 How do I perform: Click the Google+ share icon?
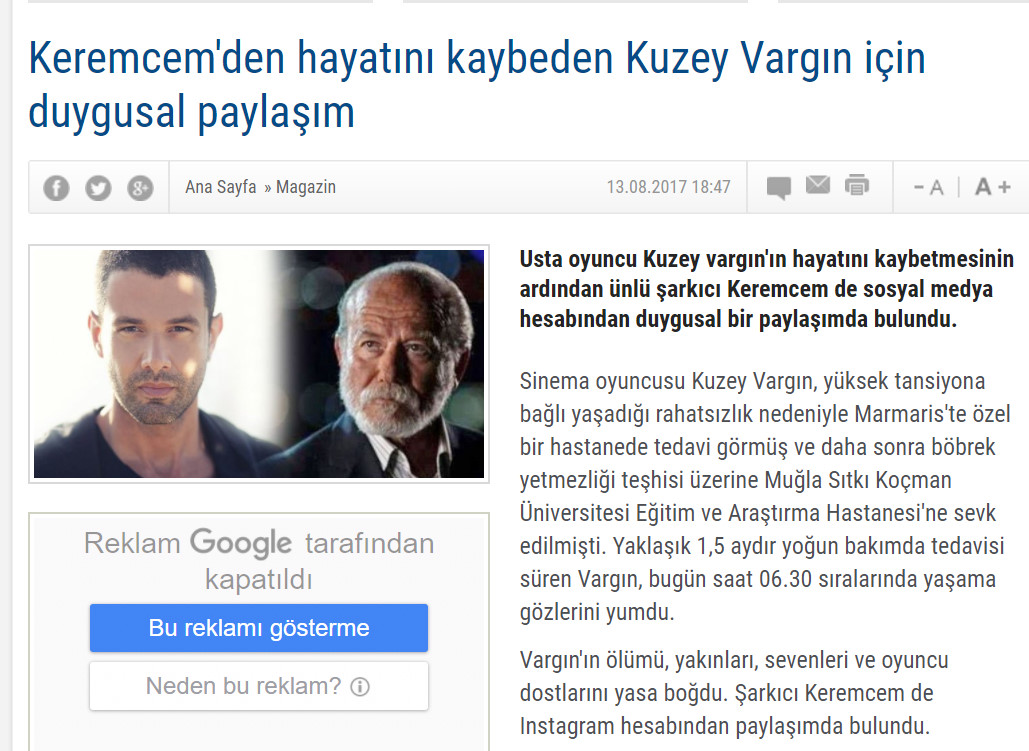[140, 188]
